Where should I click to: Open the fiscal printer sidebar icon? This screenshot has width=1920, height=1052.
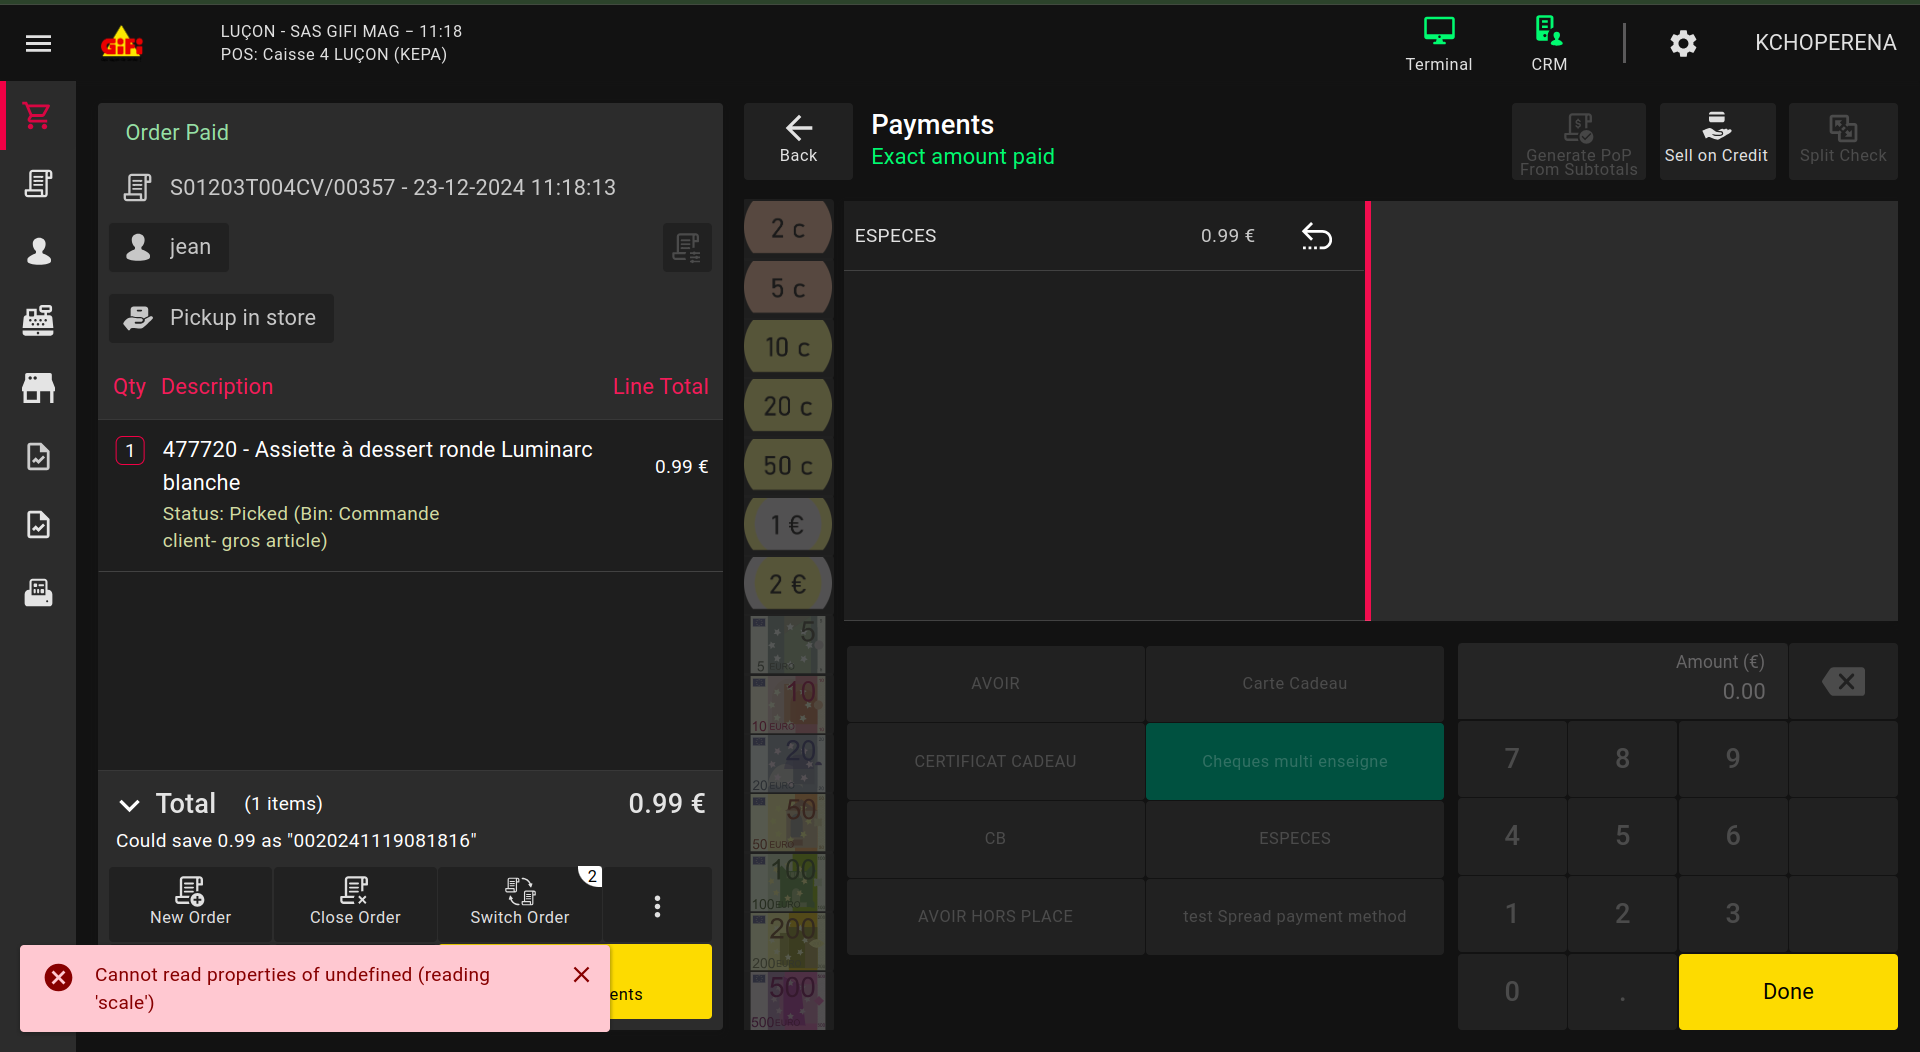pos(38,593)
